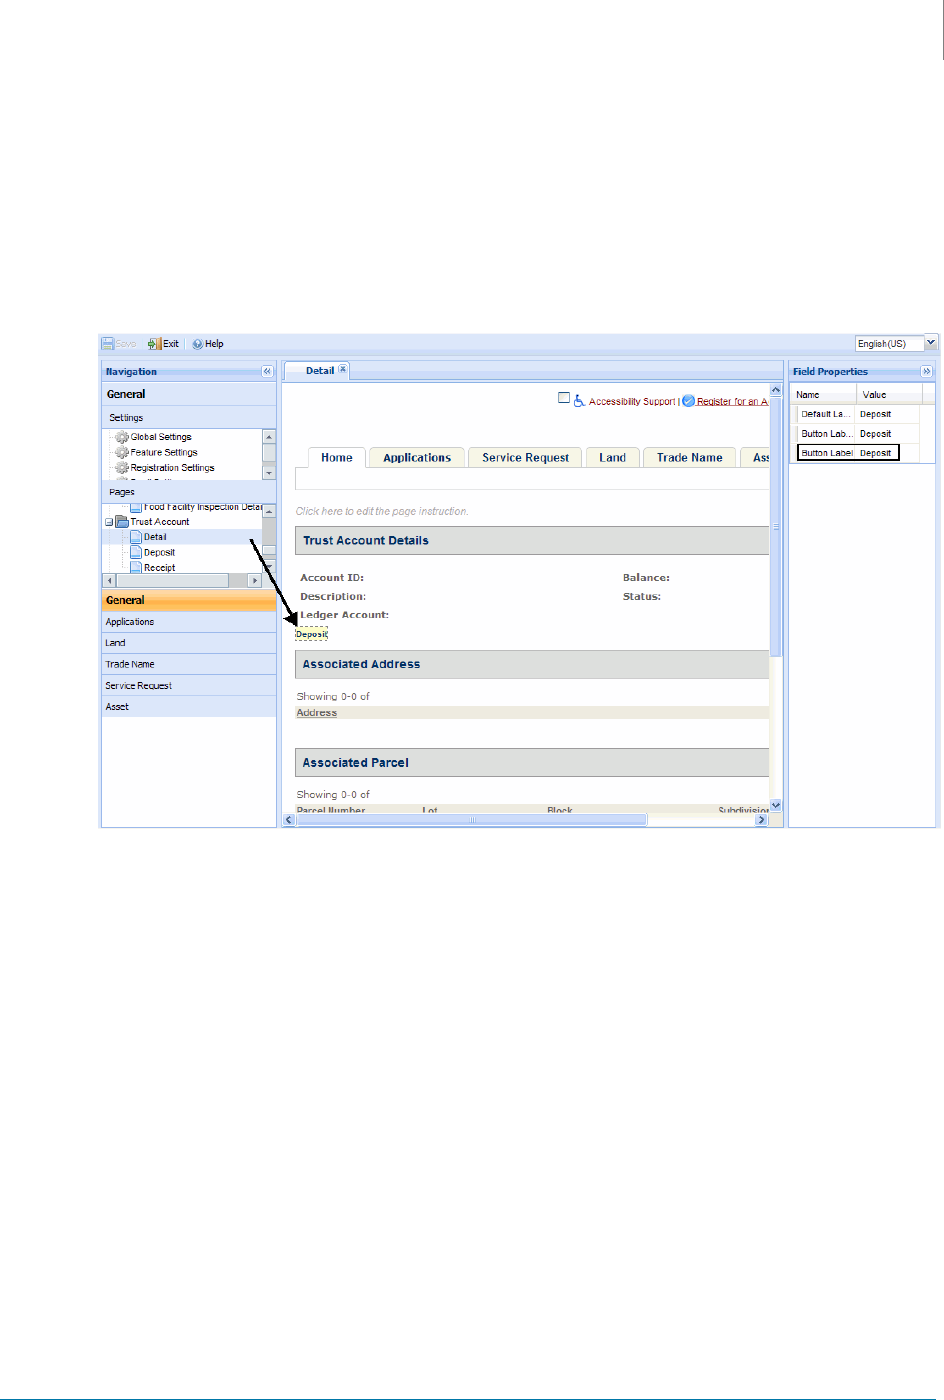
Task: Click the Global Settings gear icon
Action: pyautogui.click(x=122, y=437)
